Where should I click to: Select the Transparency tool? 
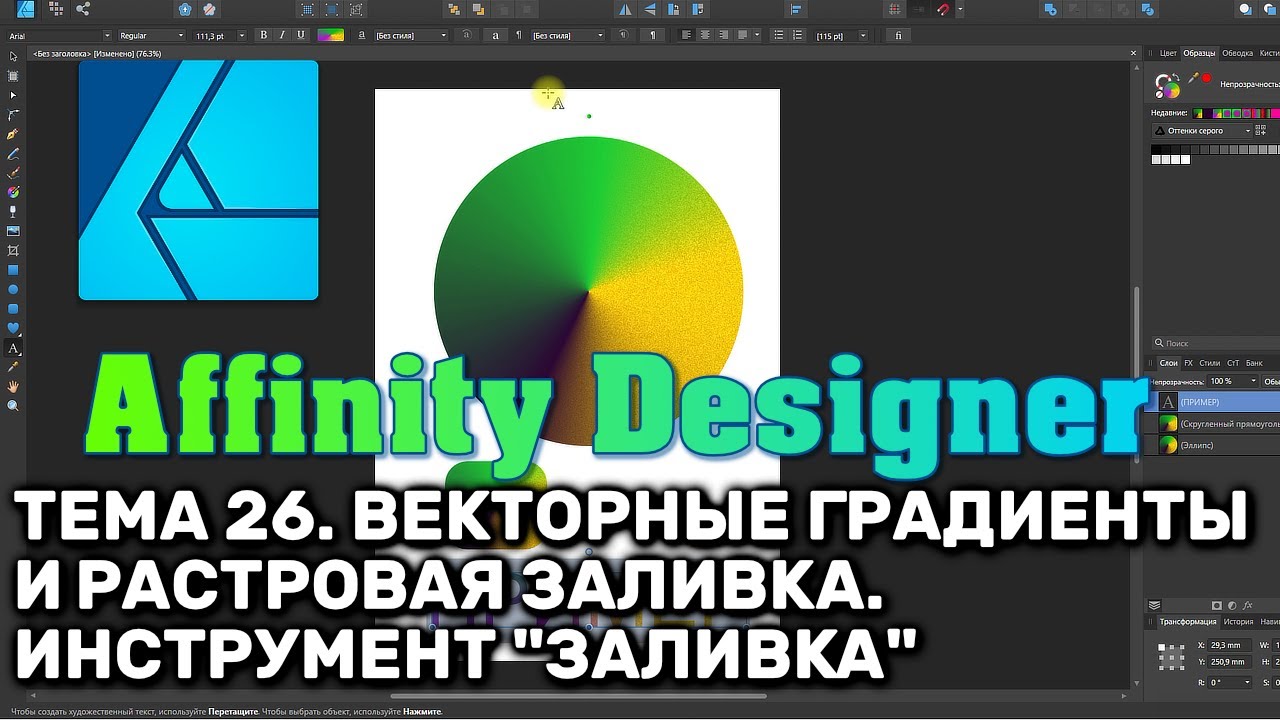(13, 211)
